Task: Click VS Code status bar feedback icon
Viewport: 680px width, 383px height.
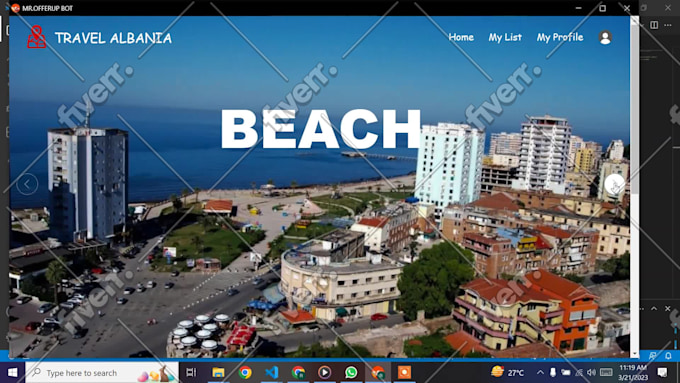Action: [653, 356]
